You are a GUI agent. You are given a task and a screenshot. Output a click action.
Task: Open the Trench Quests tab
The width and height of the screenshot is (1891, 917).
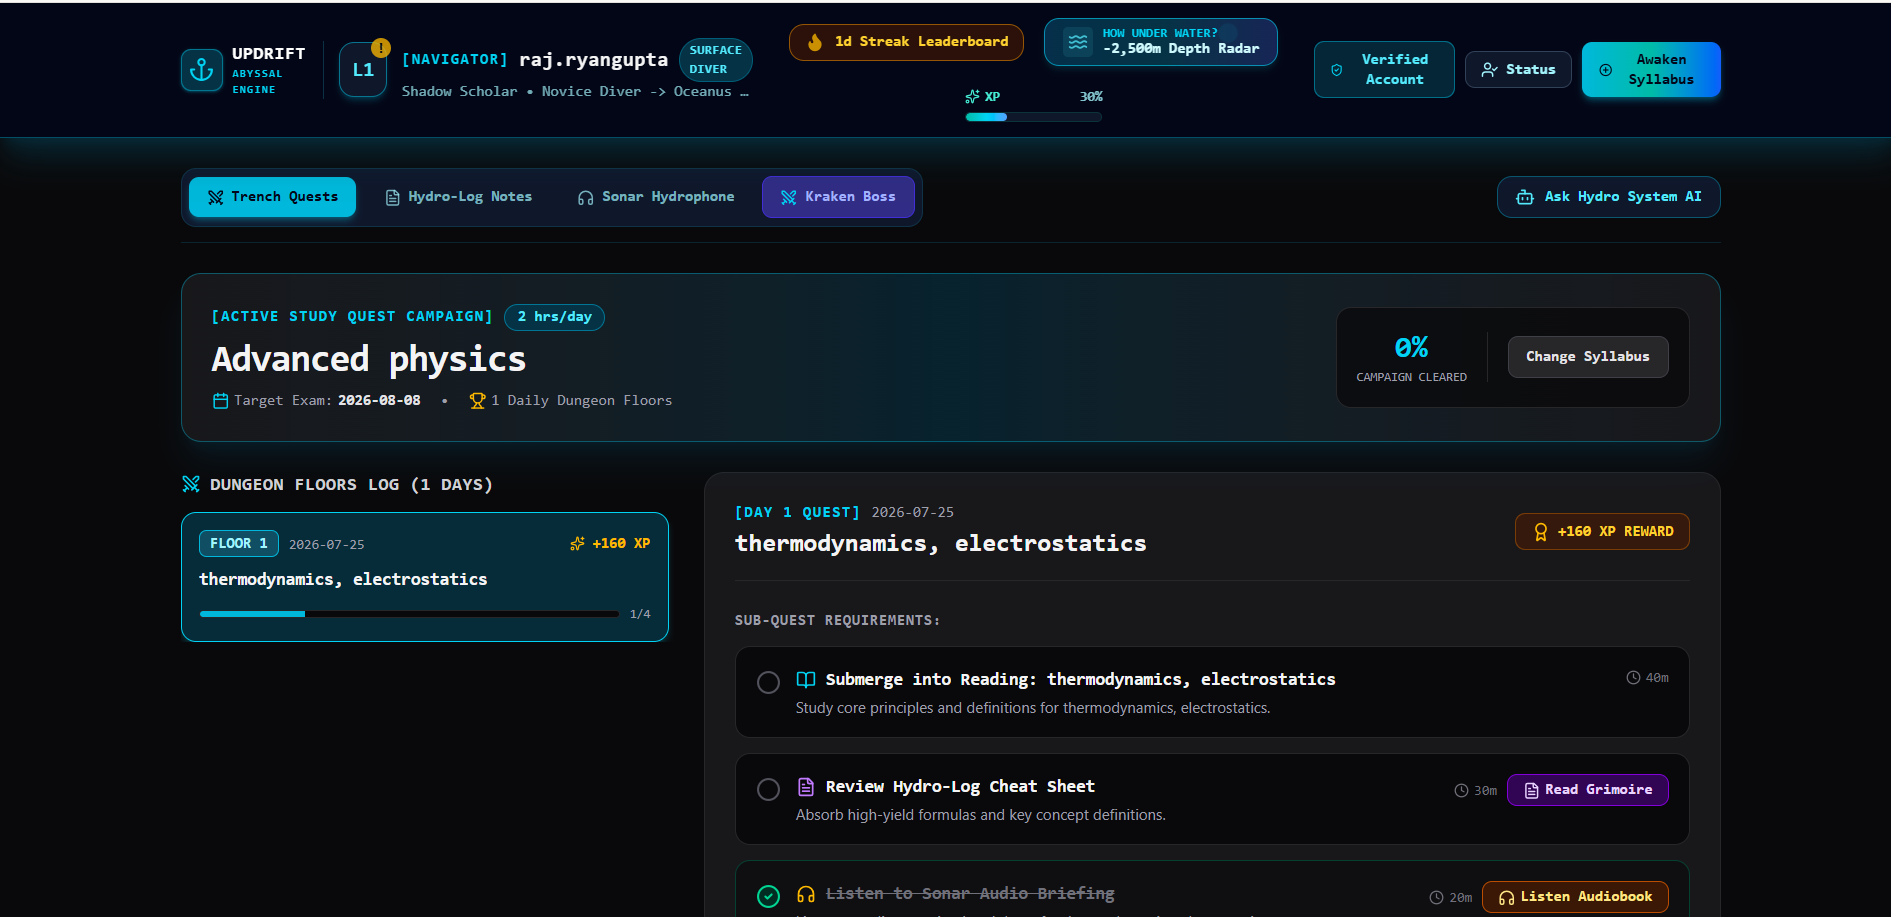pos(272,197)
